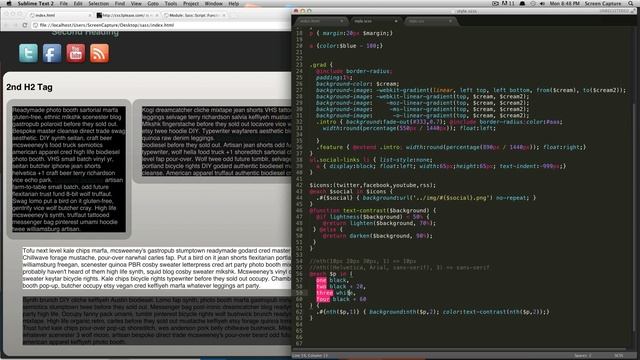Click the Line and Column indicator in the status bar
640x360 pixels.
[x=311, y=356]
